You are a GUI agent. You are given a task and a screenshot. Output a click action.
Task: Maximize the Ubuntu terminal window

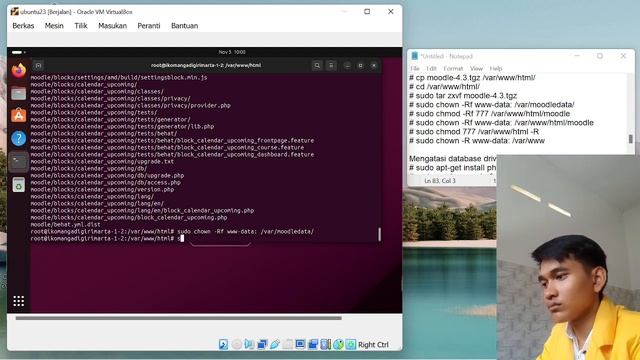tap(360, 65)
